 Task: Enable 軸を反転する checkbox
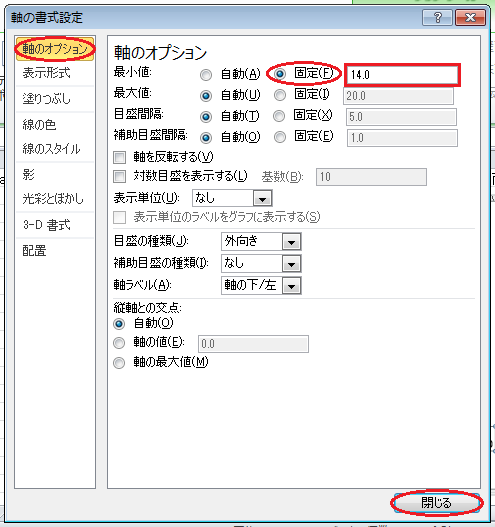click(120, 157)
